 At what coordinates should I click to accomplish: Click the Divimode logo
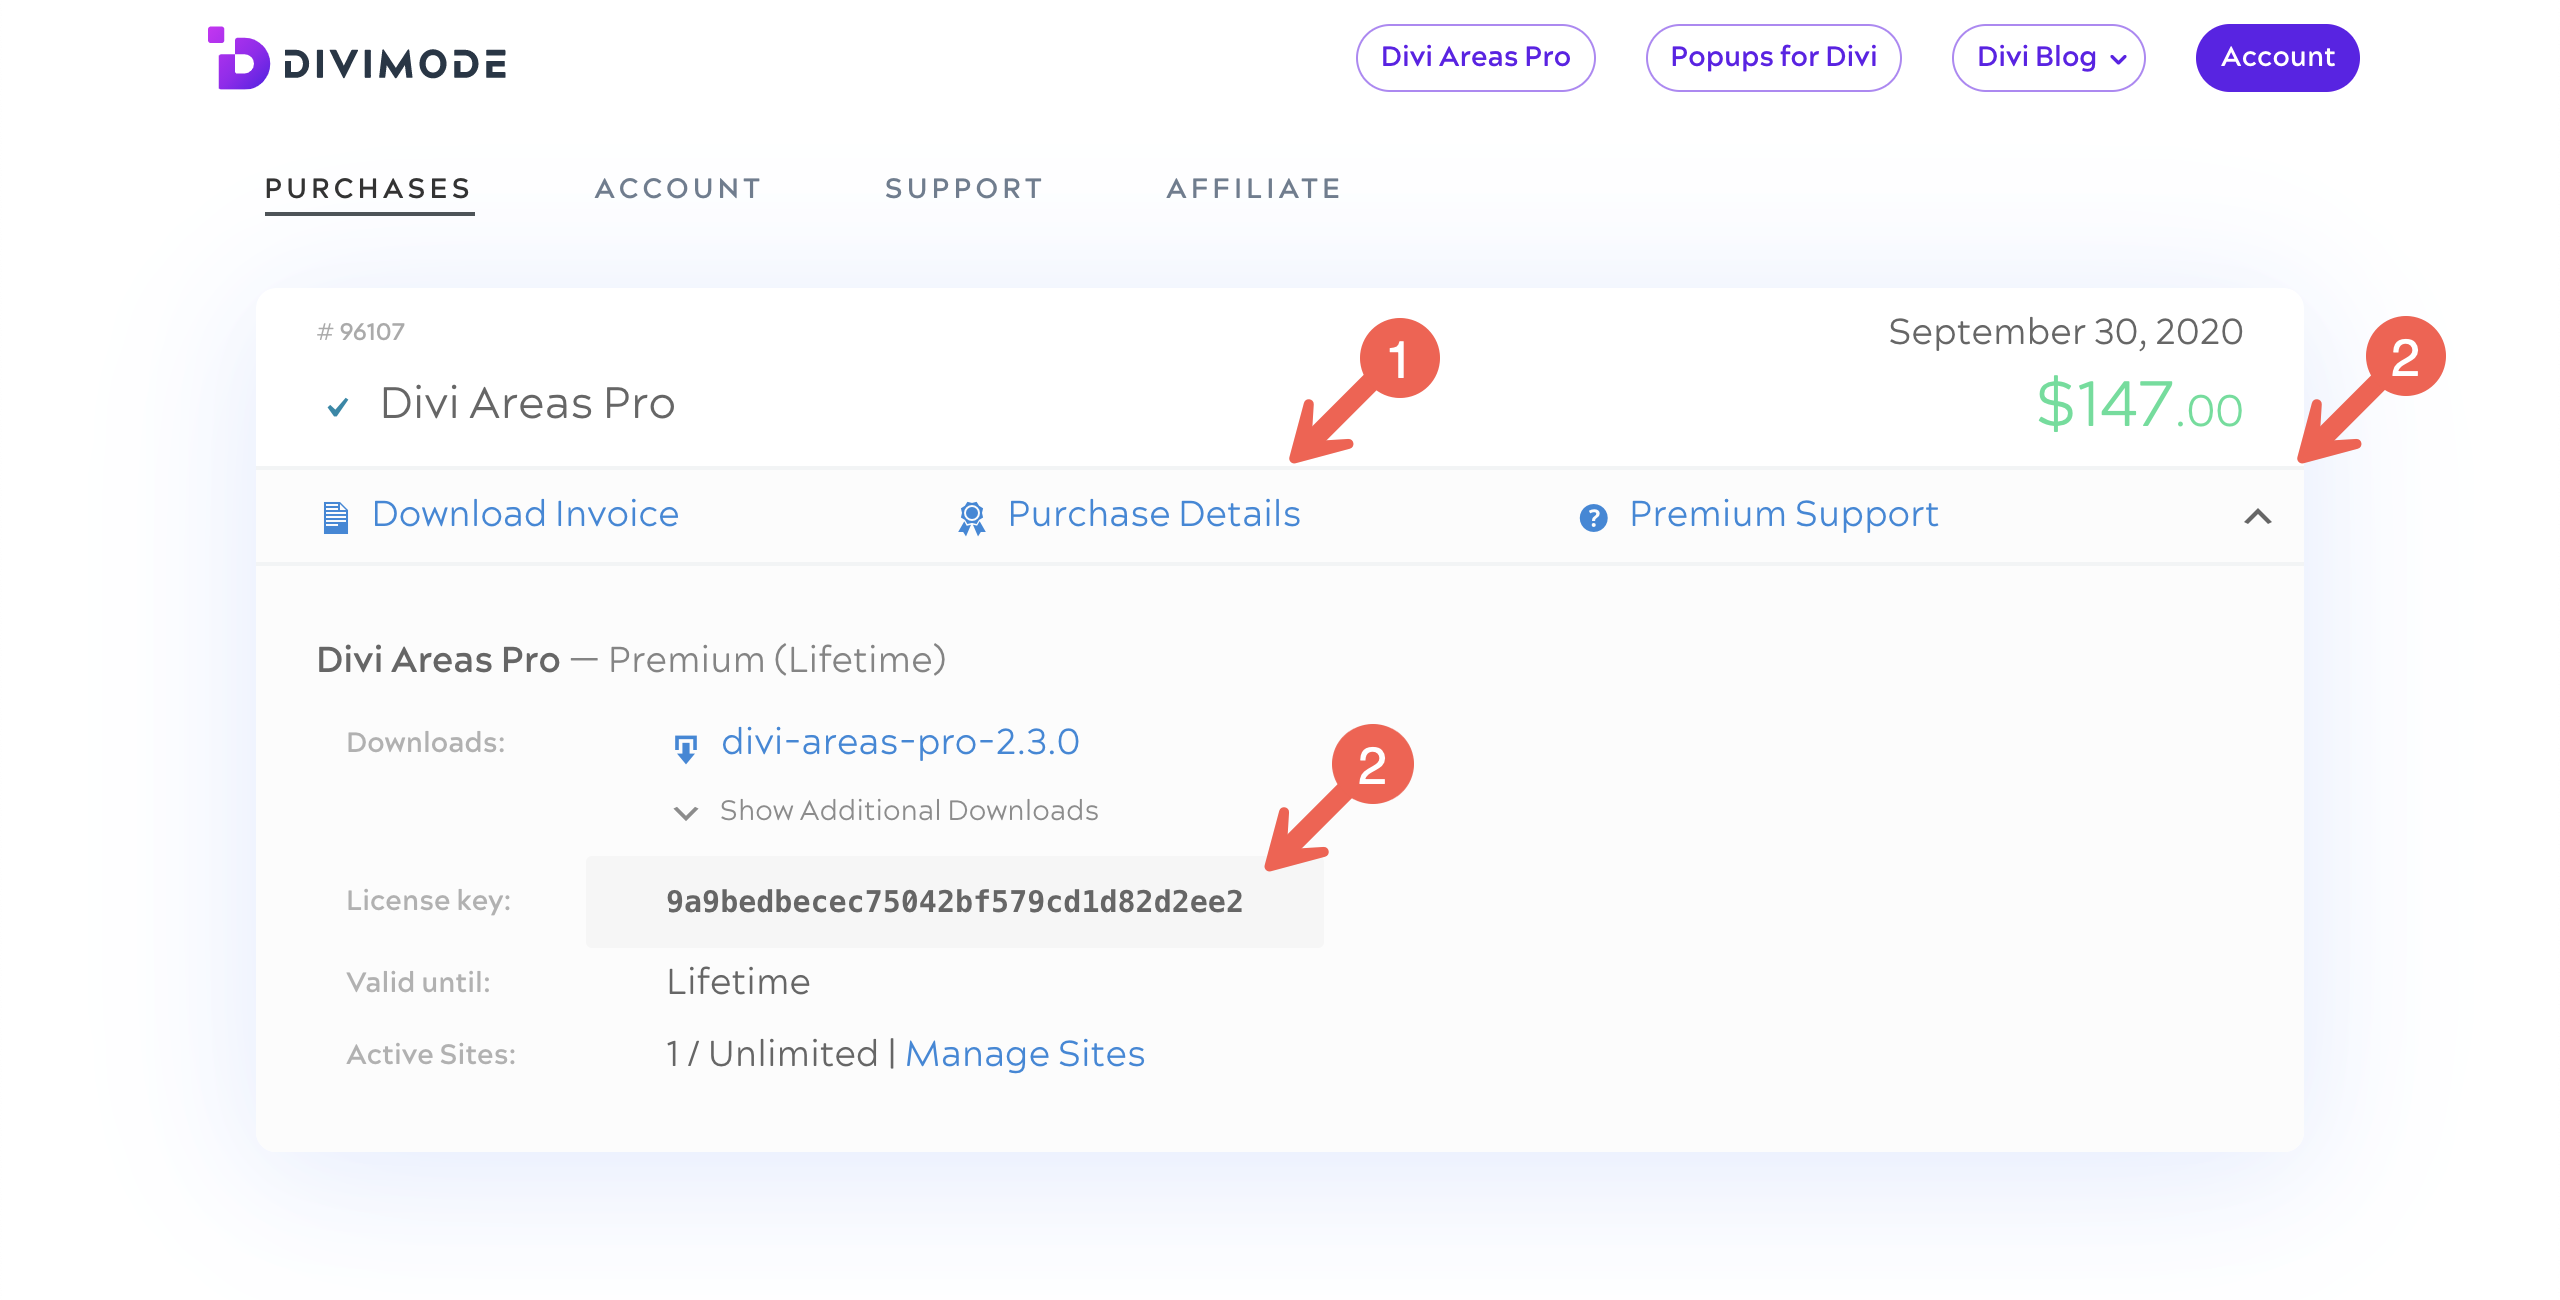[x=357, y=59]
